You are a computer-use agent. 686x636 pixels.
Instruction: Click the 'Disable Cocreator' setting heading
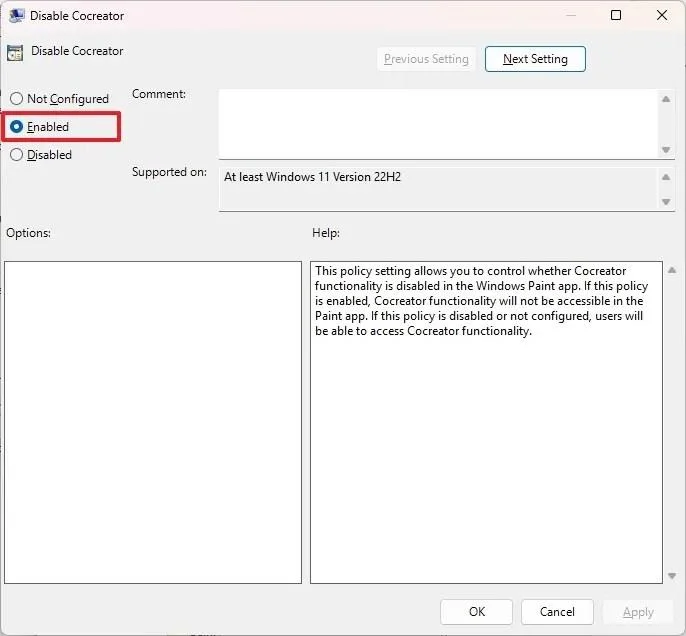pyautogui.click(x=77, y=51)
